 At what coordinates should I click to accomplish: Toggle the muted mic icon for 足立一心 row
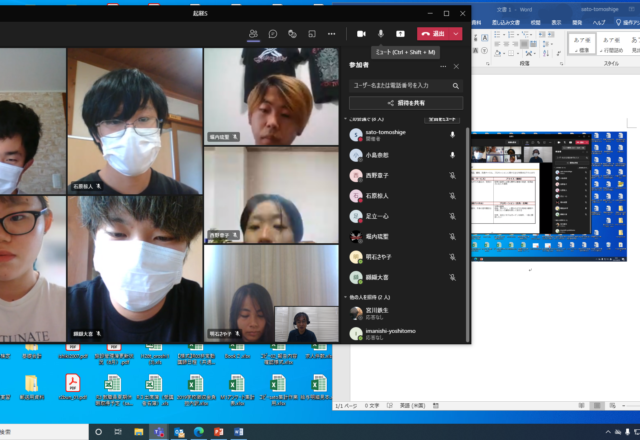tap(452, 216)
